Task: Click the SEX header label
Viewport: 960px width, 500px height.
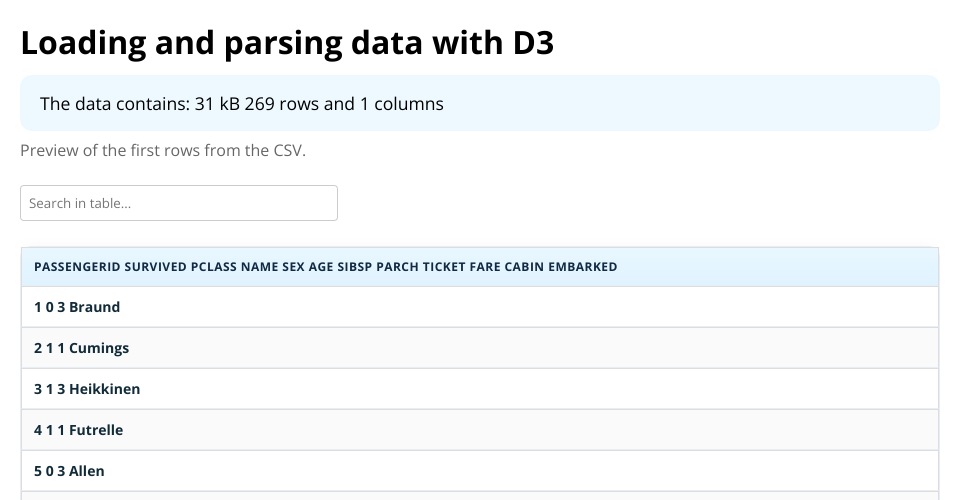Action: click(294, 267)
